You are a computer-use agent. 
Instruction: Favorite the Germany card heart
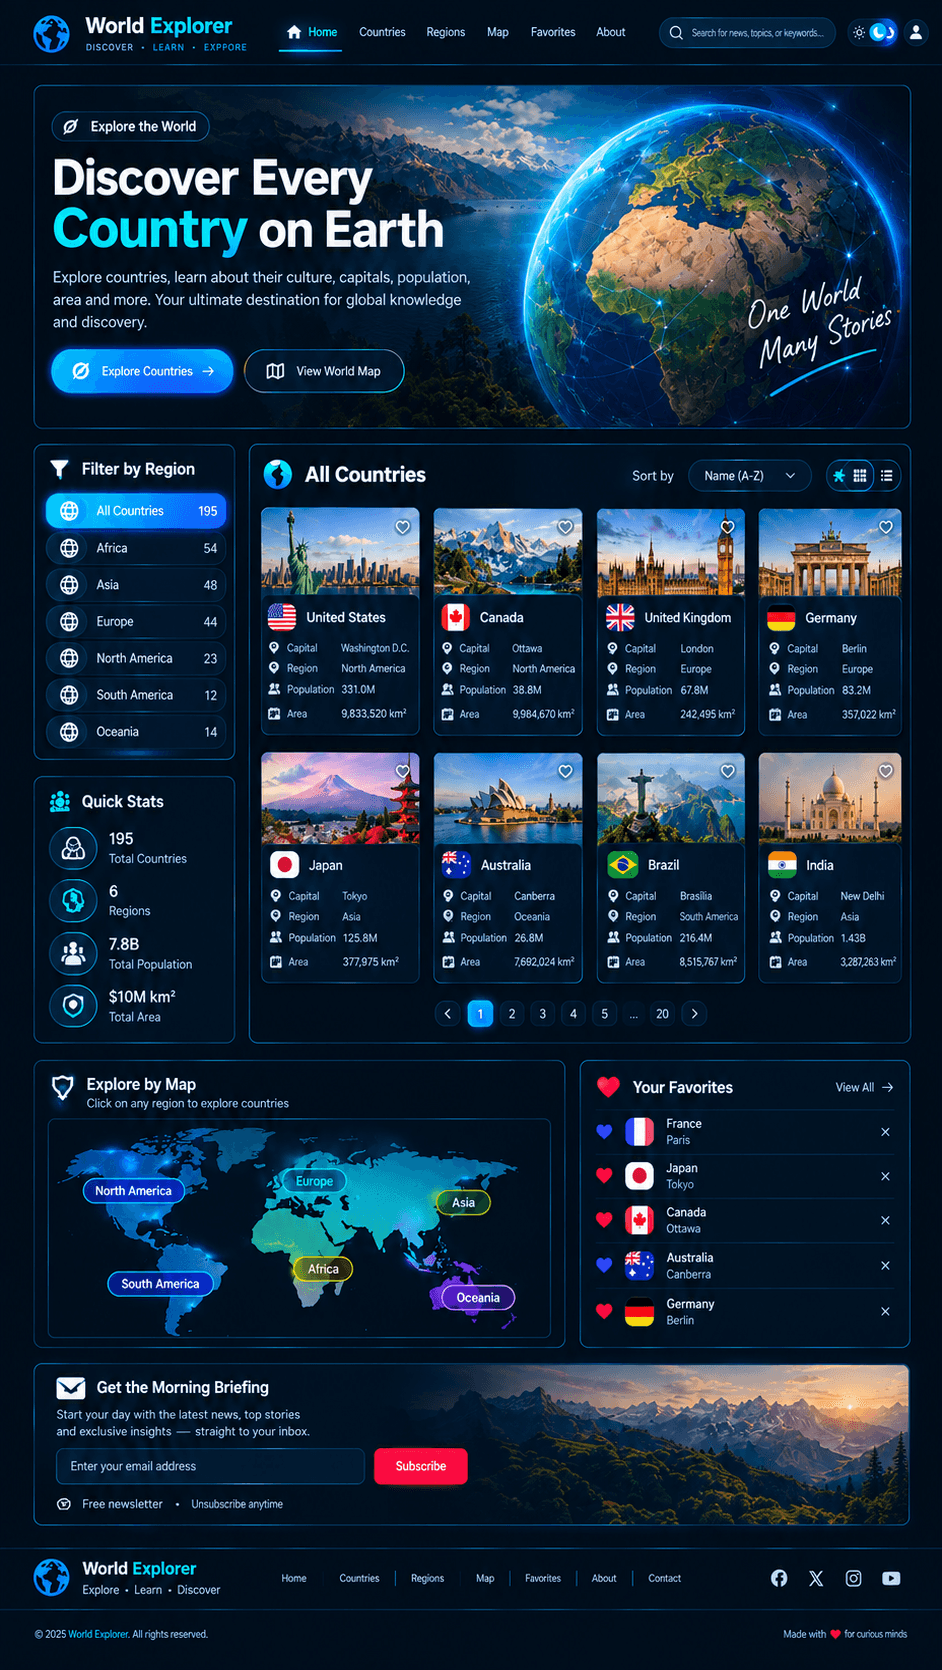pos(886,527)
